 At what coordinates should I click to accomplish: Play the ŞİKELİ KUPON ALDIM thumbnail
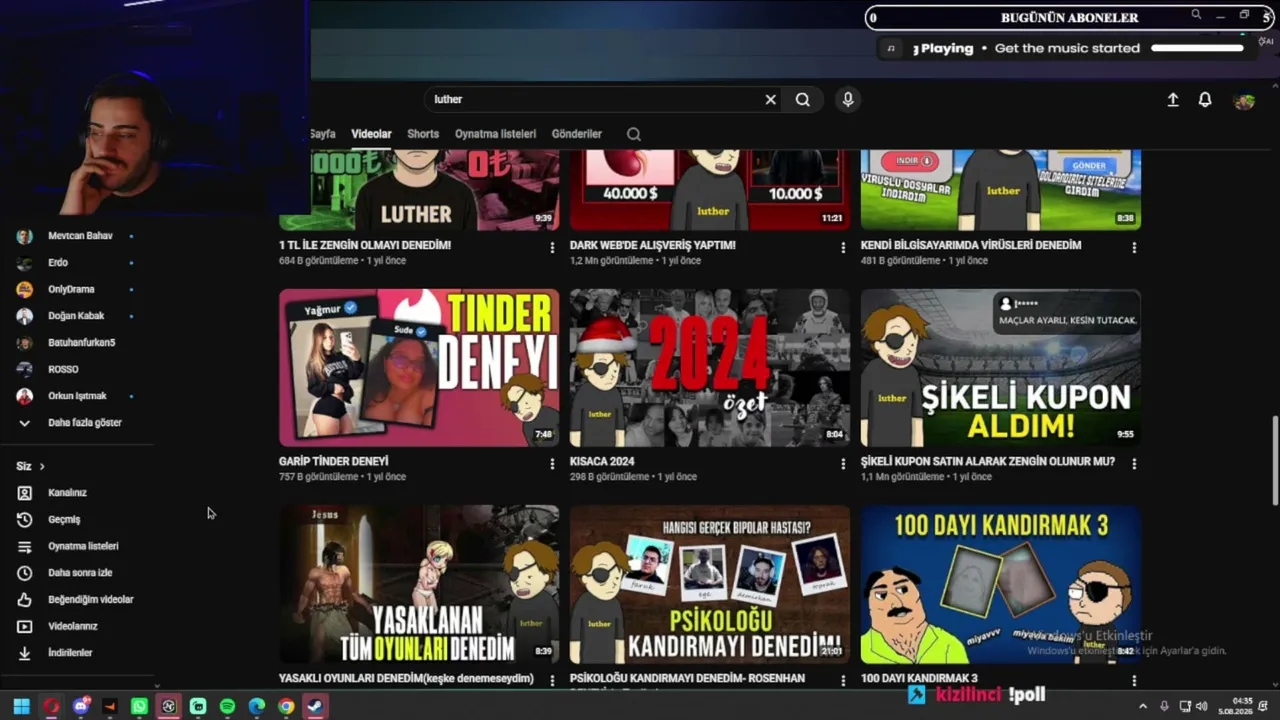[1001, 368]
